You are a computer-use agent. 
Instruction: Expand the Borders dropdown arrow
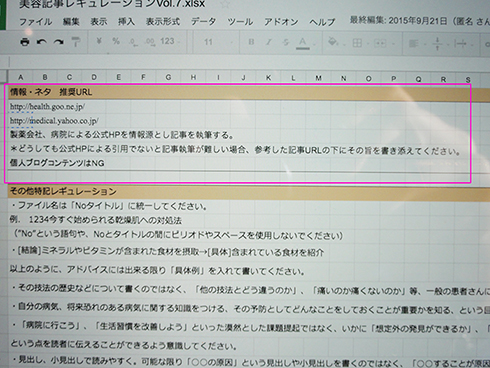[368, 44]
